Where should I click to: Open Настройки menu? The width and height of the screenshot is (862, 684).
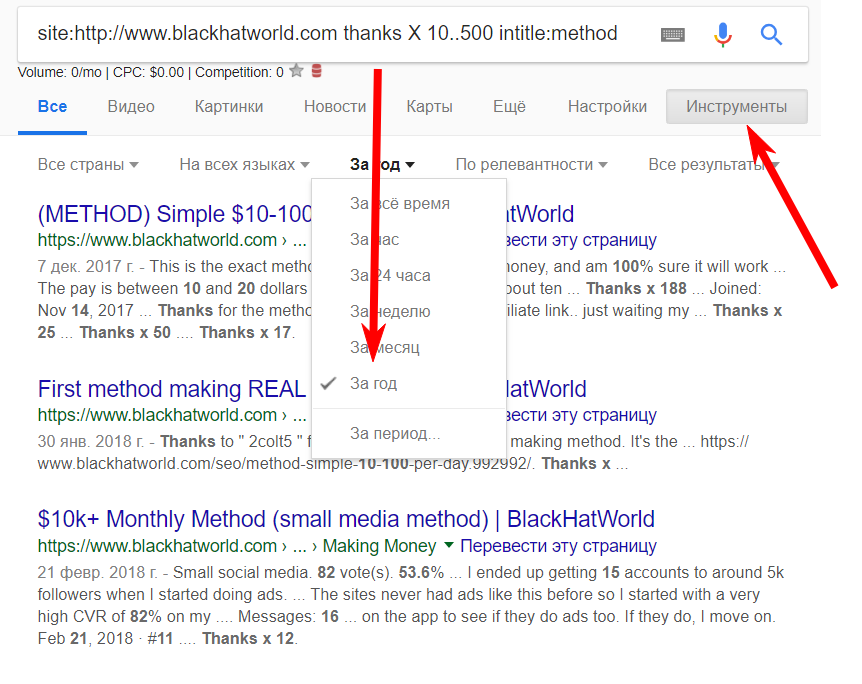(x=607, y=106)
